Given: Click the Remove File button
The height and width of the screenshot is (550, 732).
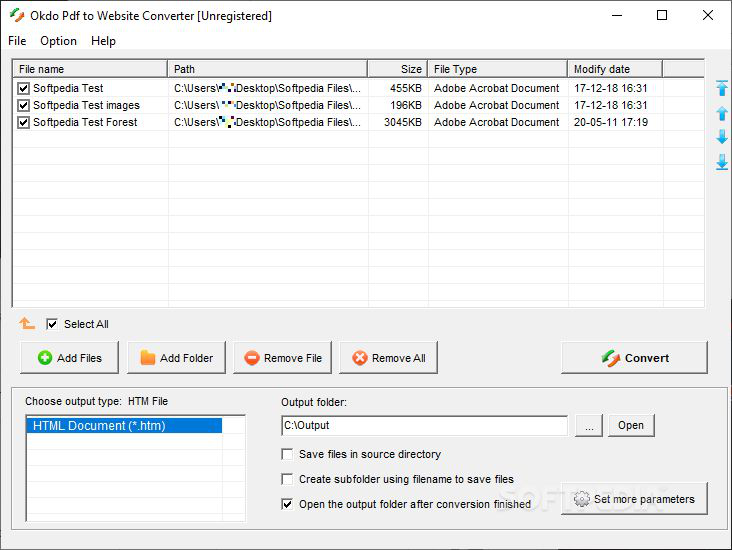Looking at the screenshot, I should (282, 358).
